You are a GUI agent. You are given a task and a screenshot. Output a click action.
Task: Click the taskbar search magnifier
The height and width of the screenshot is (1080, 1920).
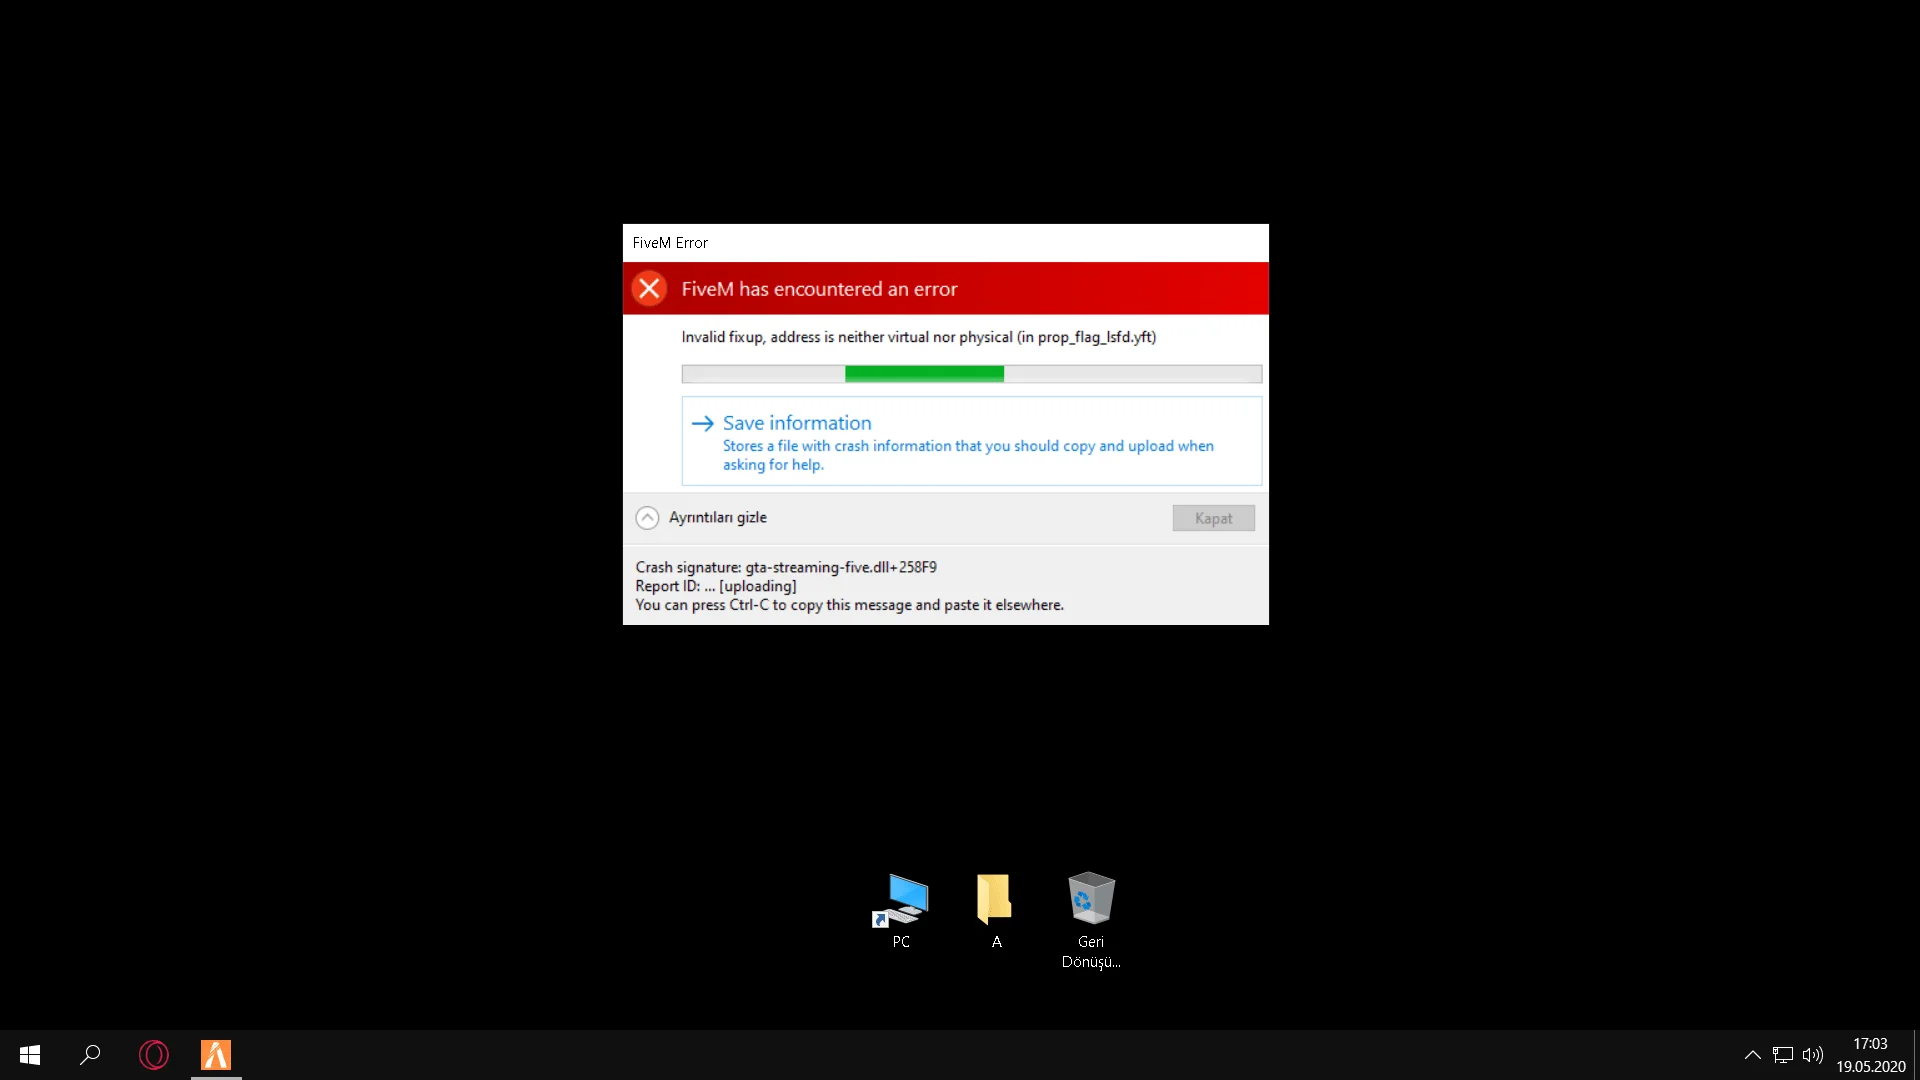click(90, 1055)
